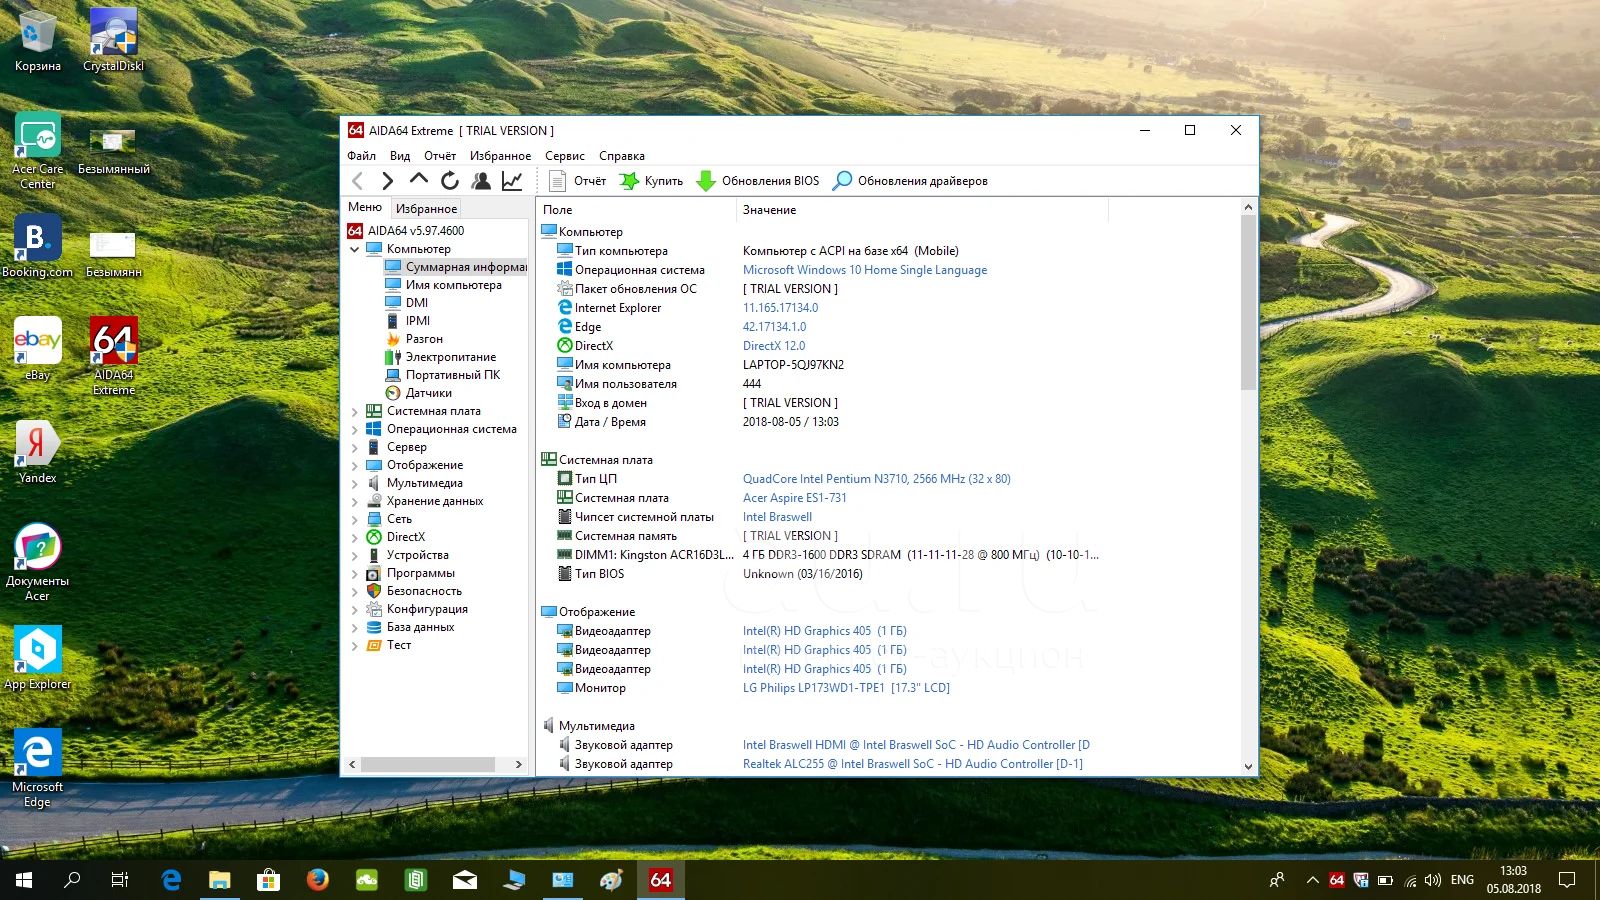Image resolution: width=1600 pixels, height=900 pixels.
Task: Expand the Программы tree node
Action: pyautogui.click(x=355, y=573)
